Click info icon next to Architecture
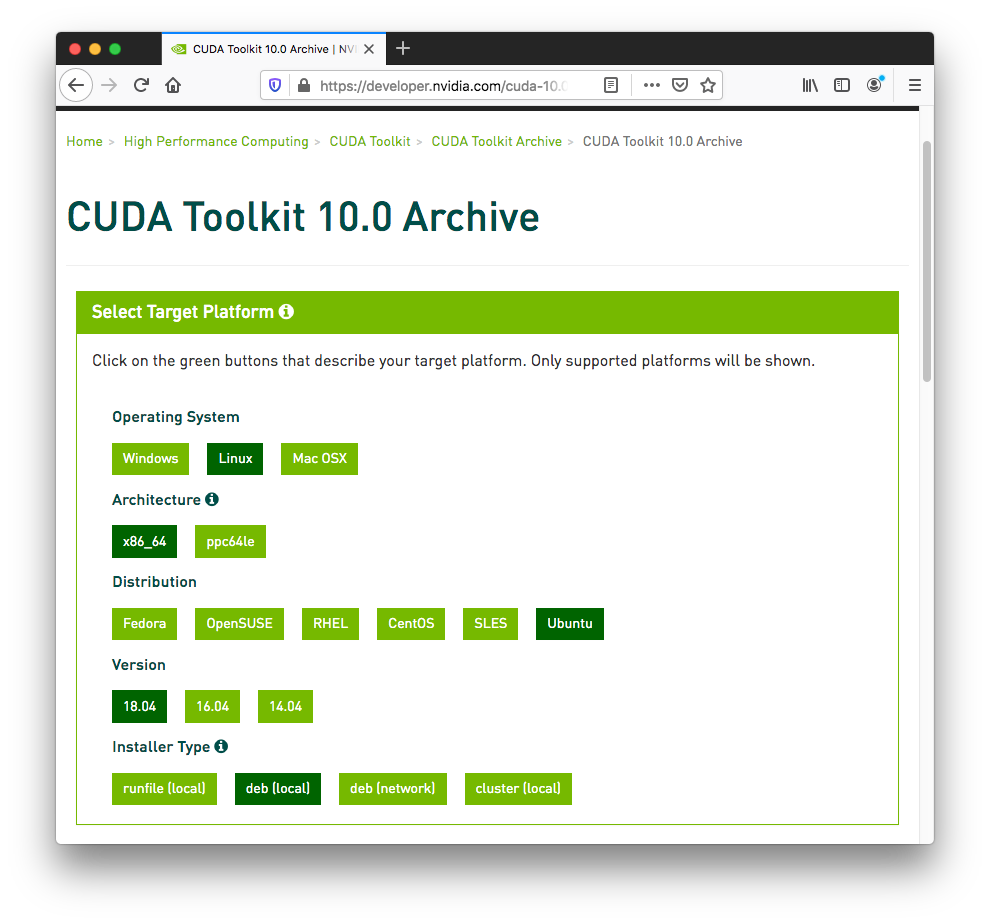This screenshot has height=924, width=990. 212,500
